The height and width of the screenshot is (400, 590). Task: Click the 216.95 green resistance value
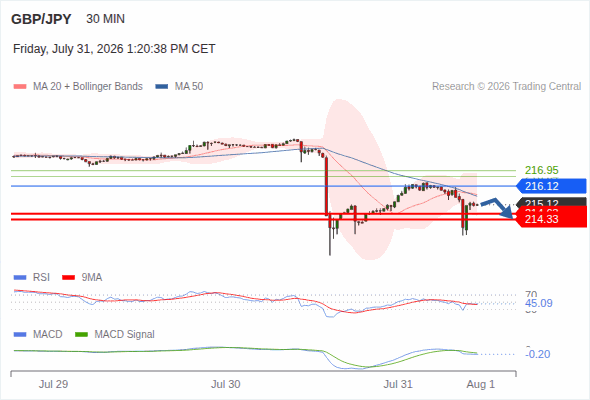coord(542,170)
